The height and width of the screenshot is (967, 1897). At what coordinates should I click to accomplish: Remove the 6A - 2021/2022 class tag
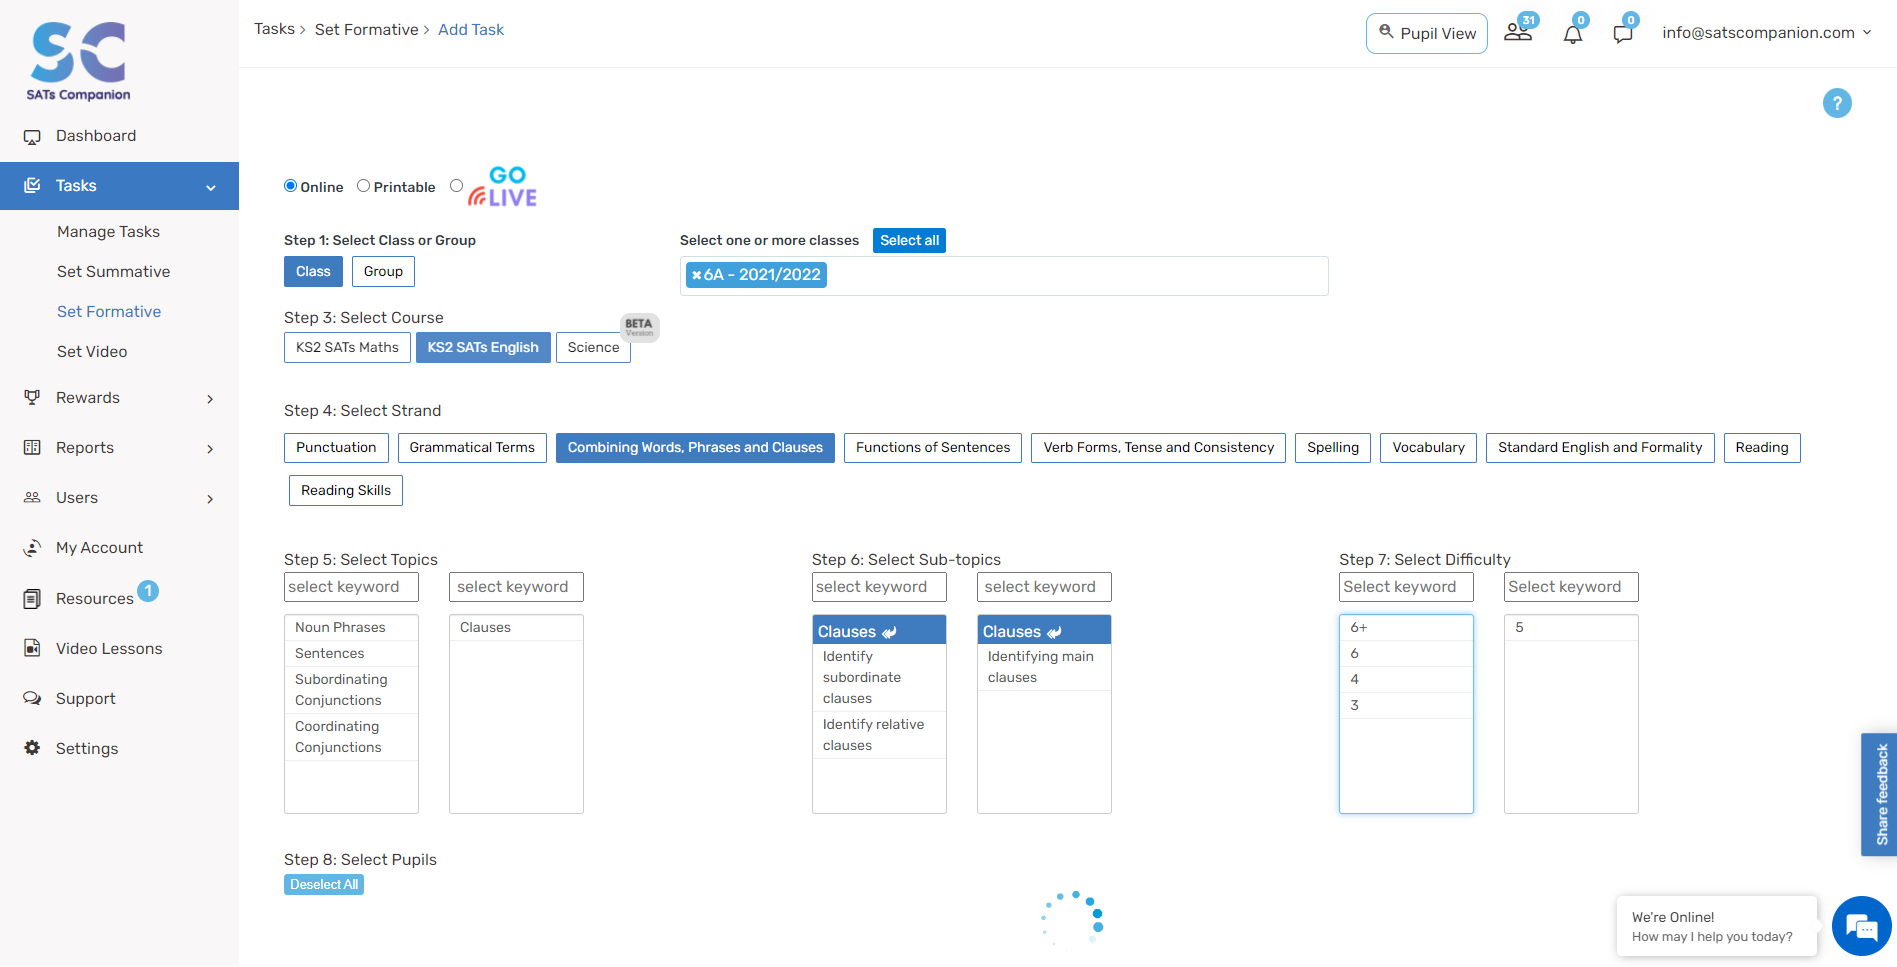click(696, 275)
